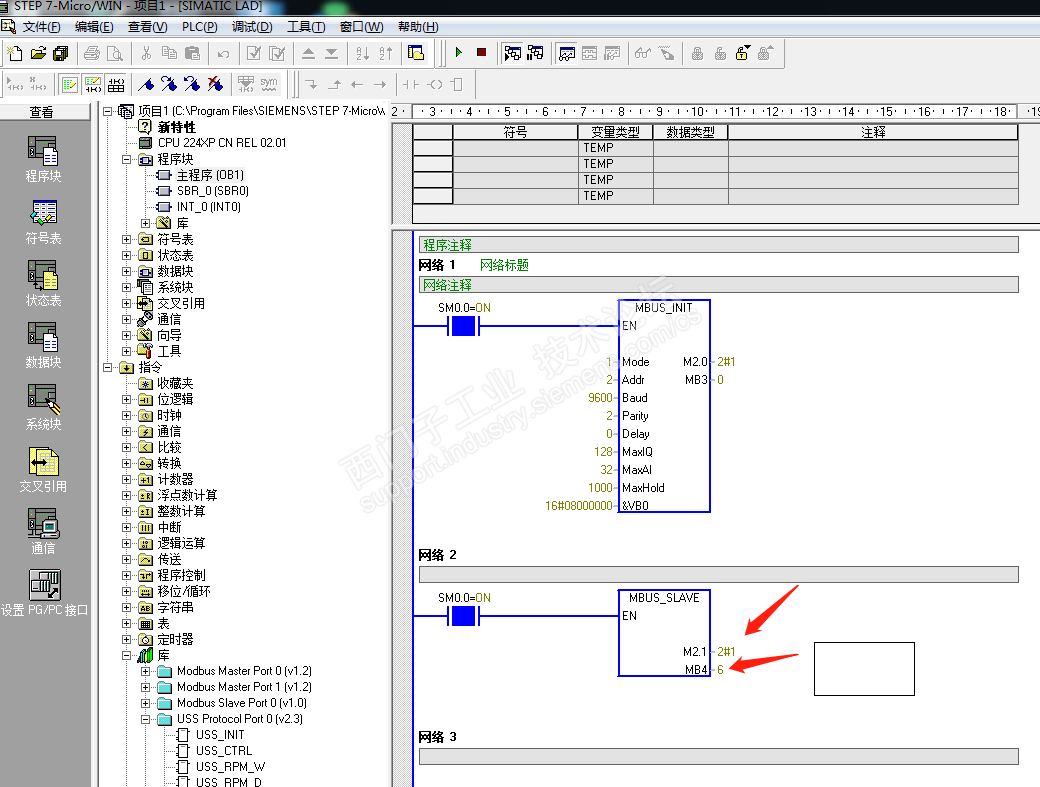This screenshot has width=1040, height=787.
Task: Expand Modbus Slave Port 0 library
Action: [145, 703]
